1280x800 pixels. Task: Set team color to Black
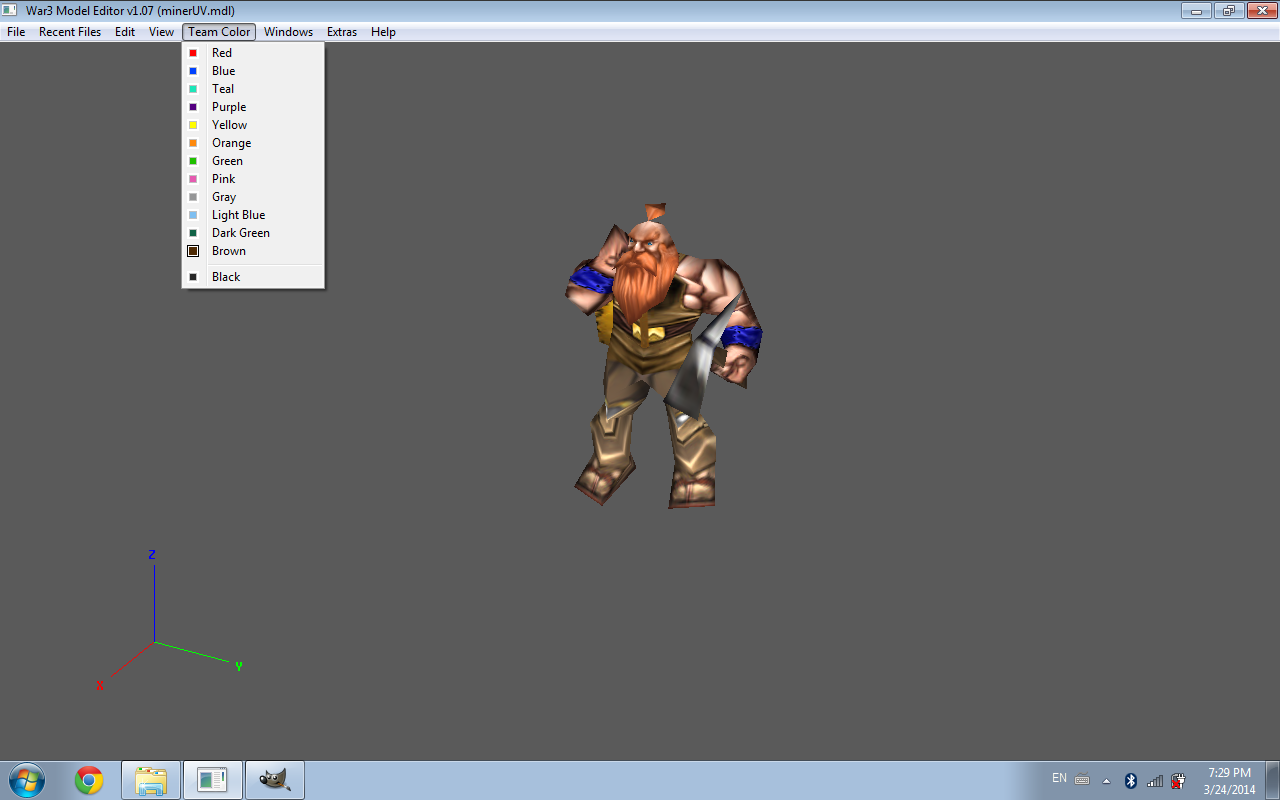[253, 277]
